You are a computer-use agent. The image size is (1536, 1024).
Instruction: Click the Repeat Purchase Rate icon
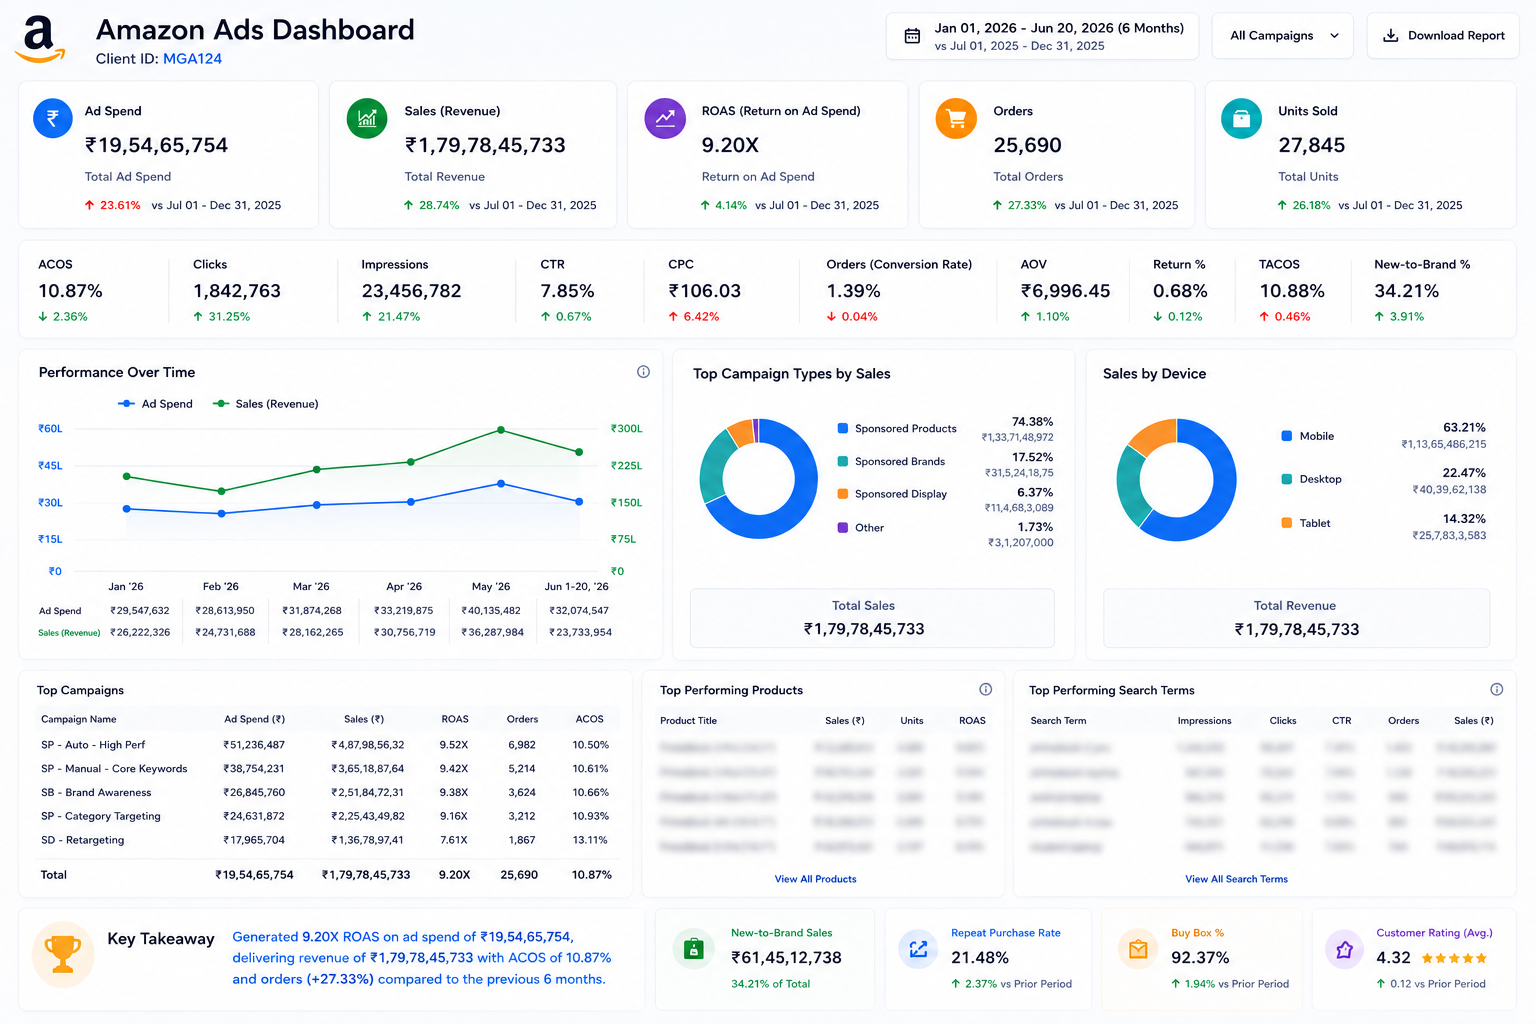coord(918,949)
